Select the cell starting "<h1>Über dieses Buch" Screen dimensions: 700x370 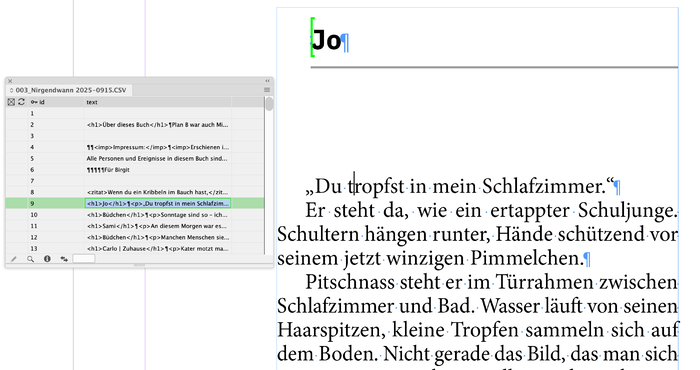click(x=158, y=125)
